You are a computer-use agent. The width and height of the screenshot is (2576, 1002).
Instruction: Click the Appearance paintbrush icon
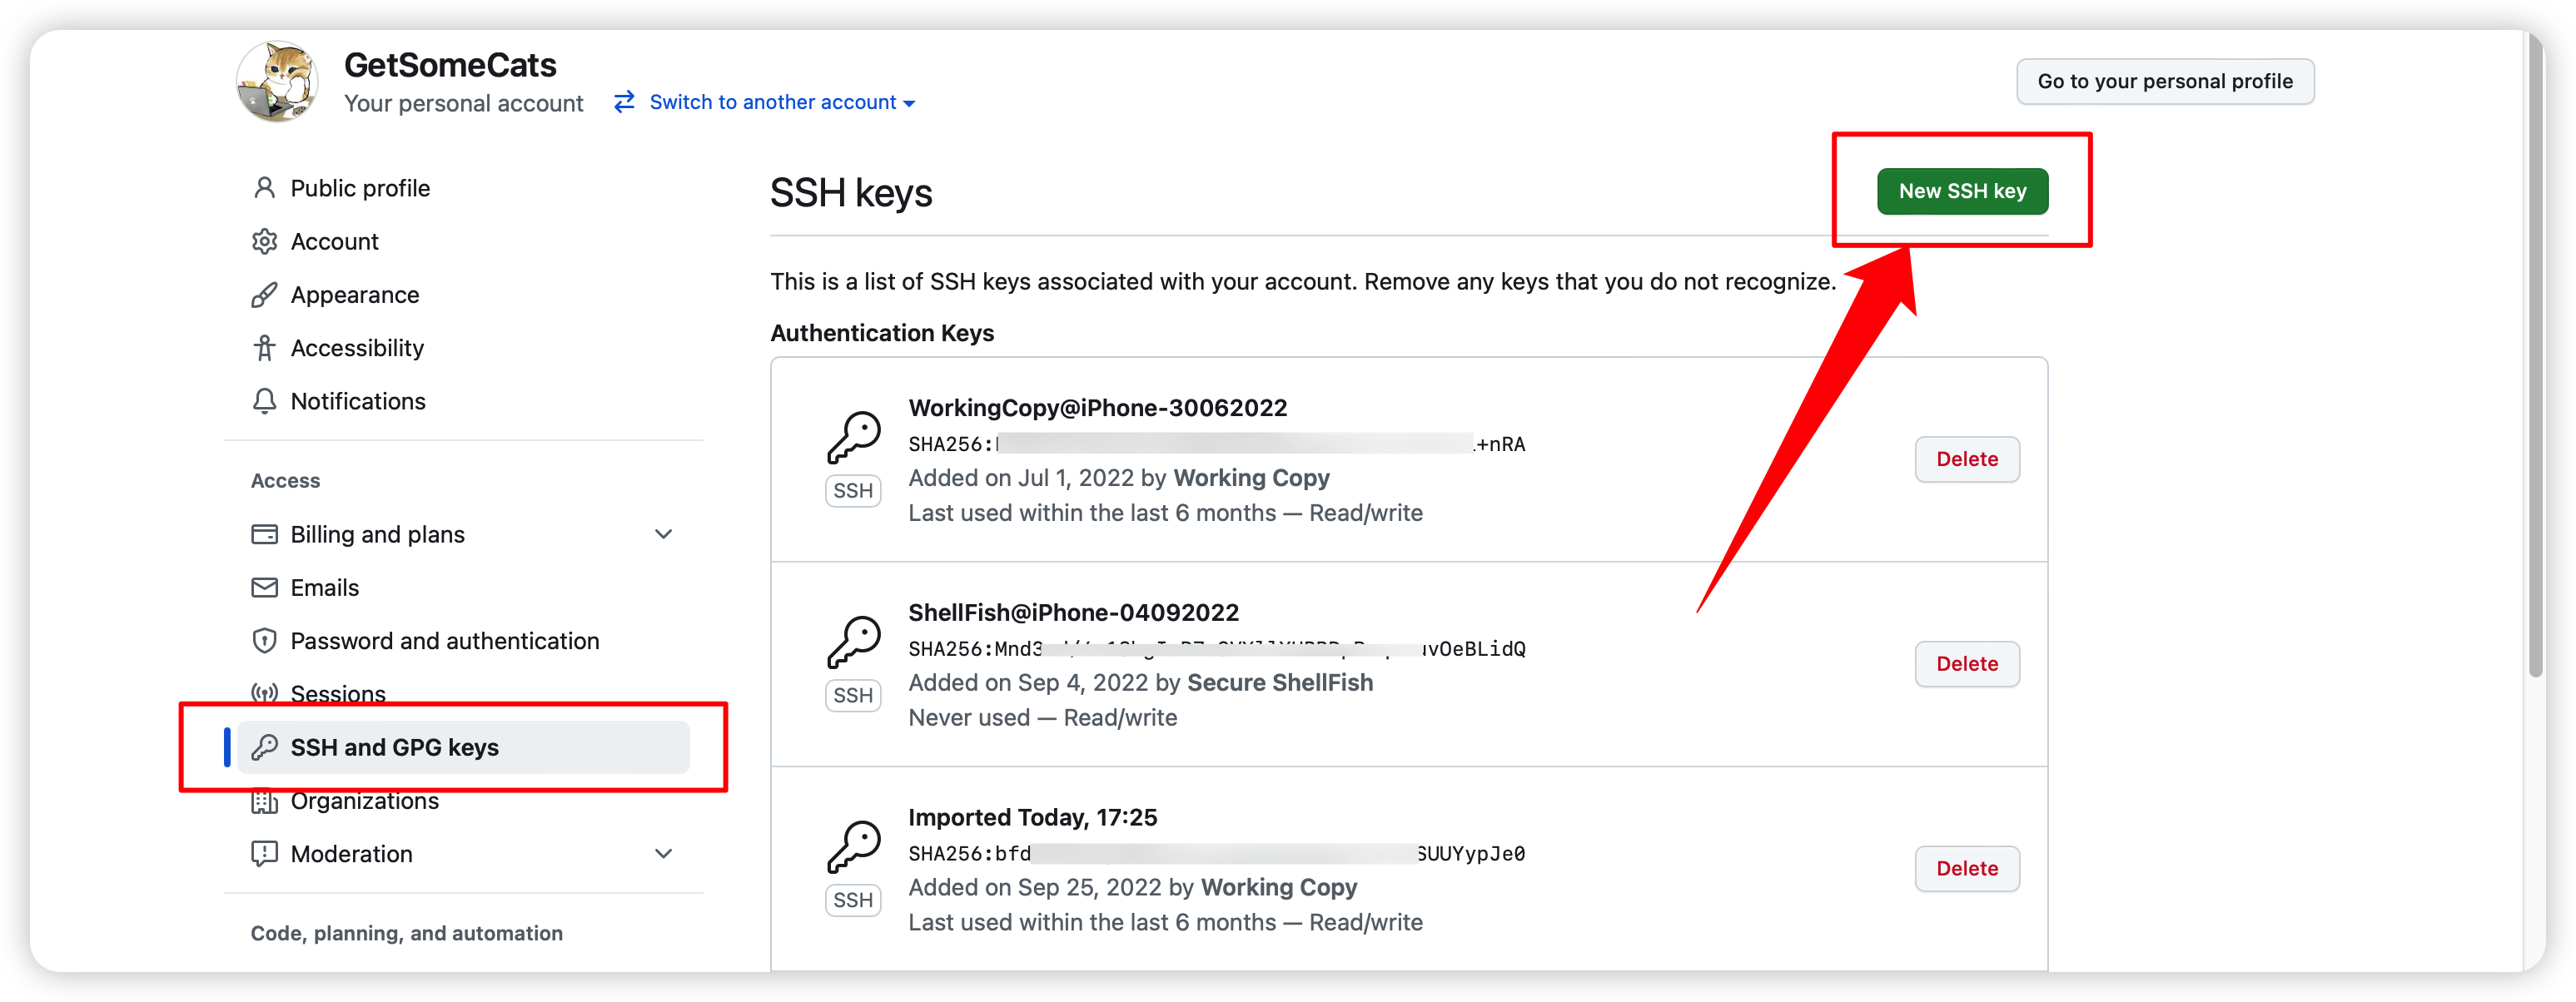(264, 295)
